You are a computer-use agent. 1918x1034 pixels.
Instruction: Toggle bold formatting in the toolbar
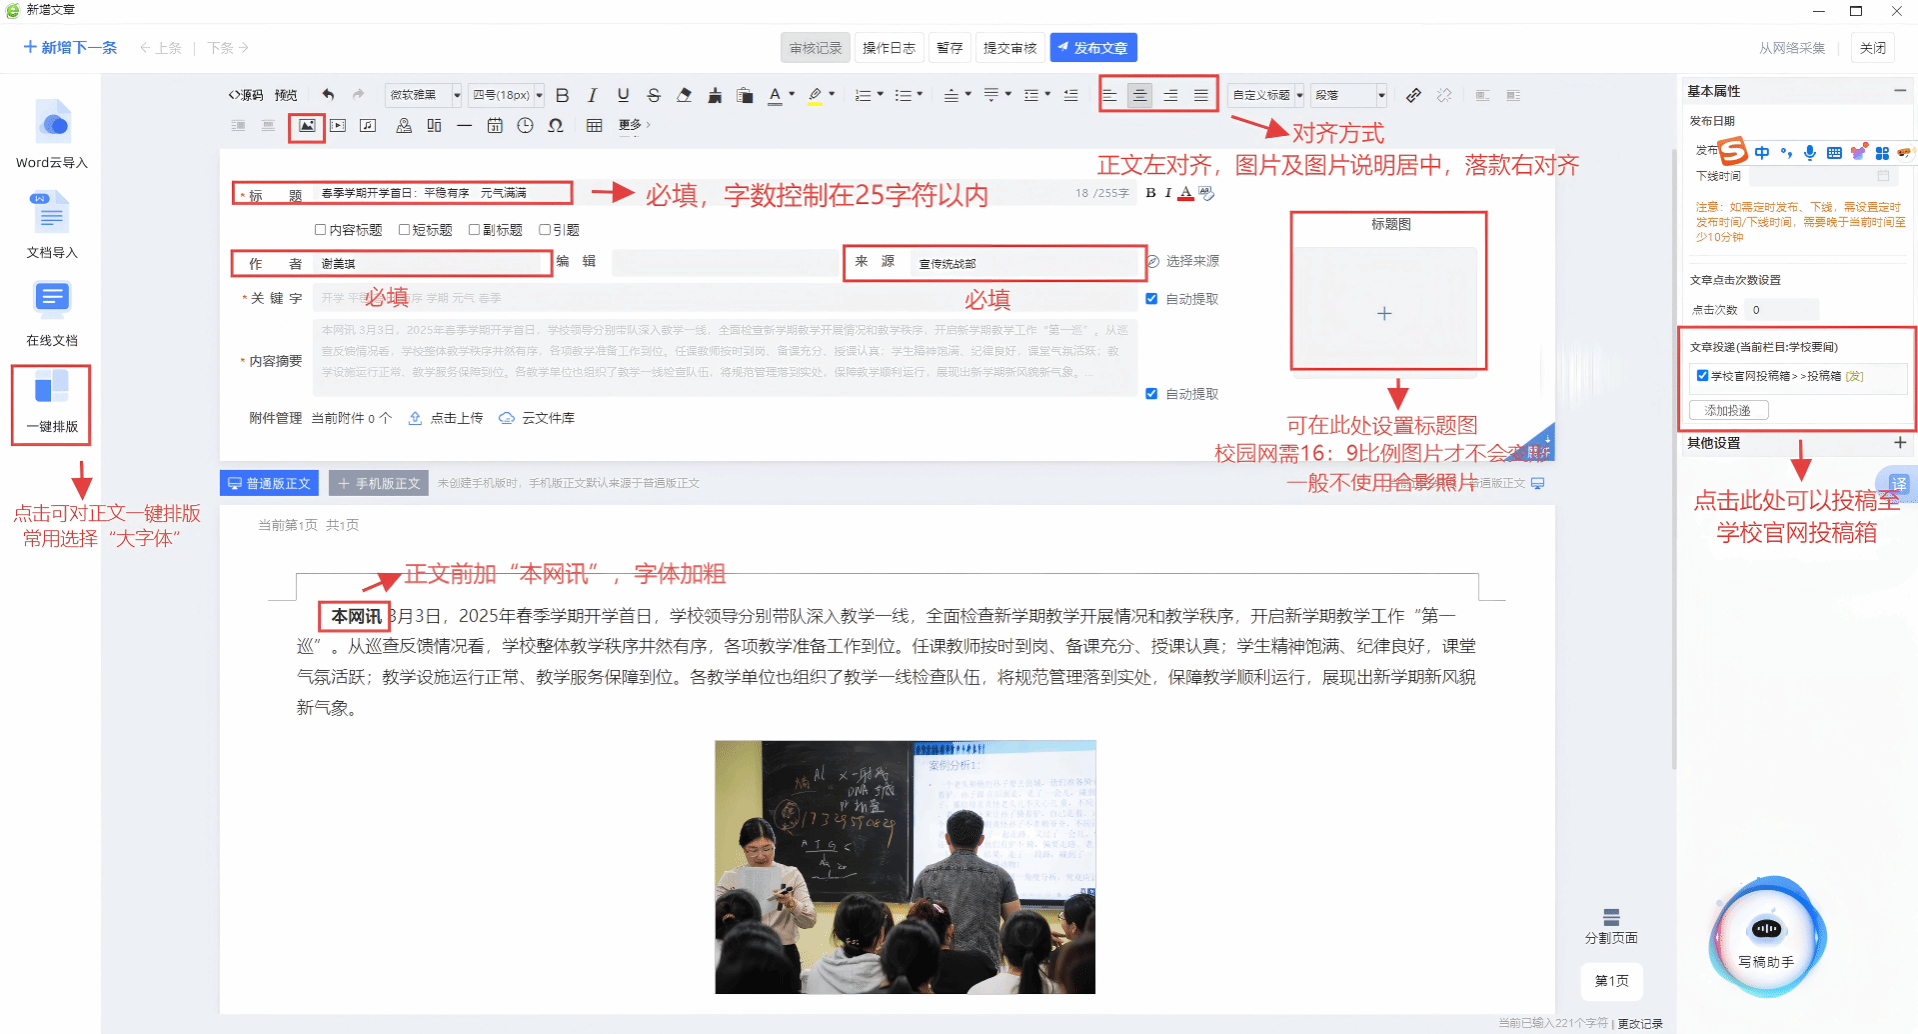562,95
